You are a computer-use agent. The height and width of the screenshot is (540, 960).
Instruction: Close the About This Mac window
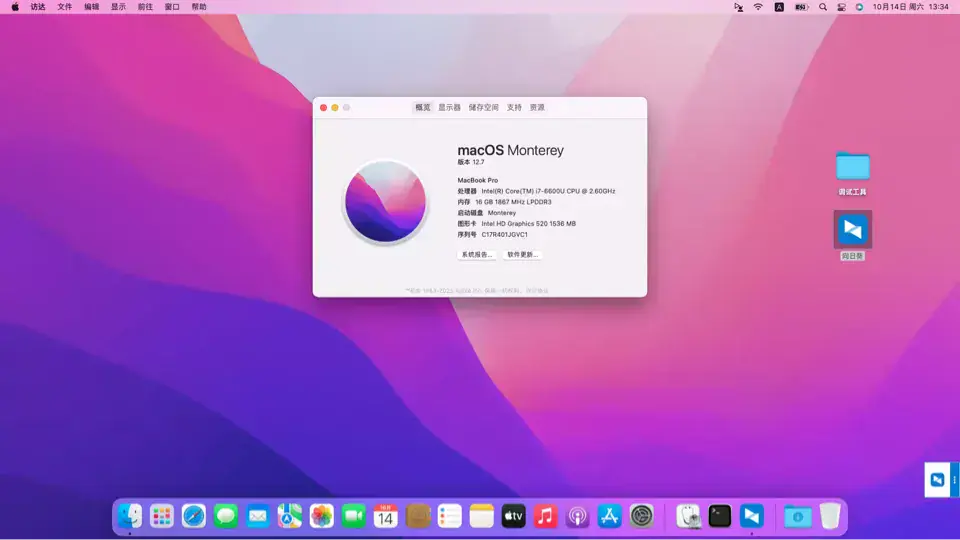pyautogui.click(x=323, y=108)
